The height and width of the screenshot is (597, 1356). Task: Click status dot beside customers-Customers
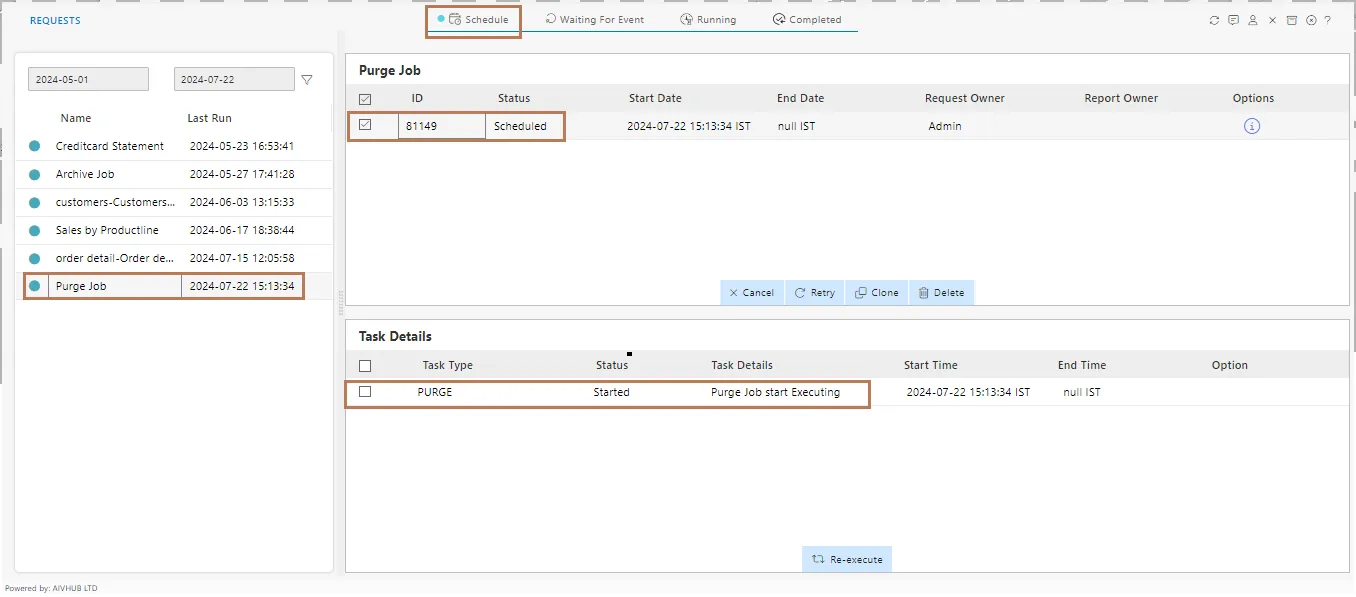click(x=35, y=202)
